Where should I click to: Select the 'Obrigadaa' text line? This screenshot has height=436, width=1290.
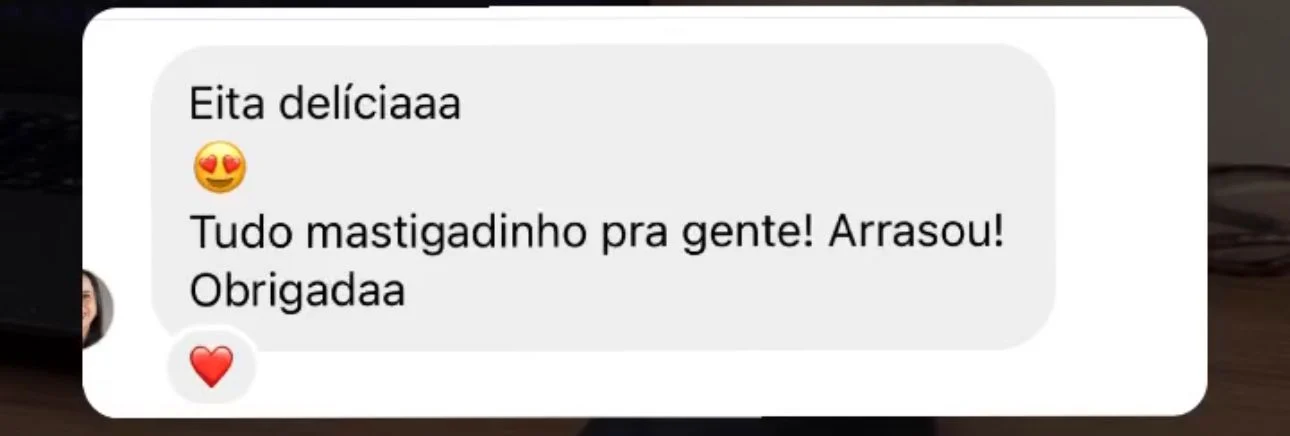297,291
